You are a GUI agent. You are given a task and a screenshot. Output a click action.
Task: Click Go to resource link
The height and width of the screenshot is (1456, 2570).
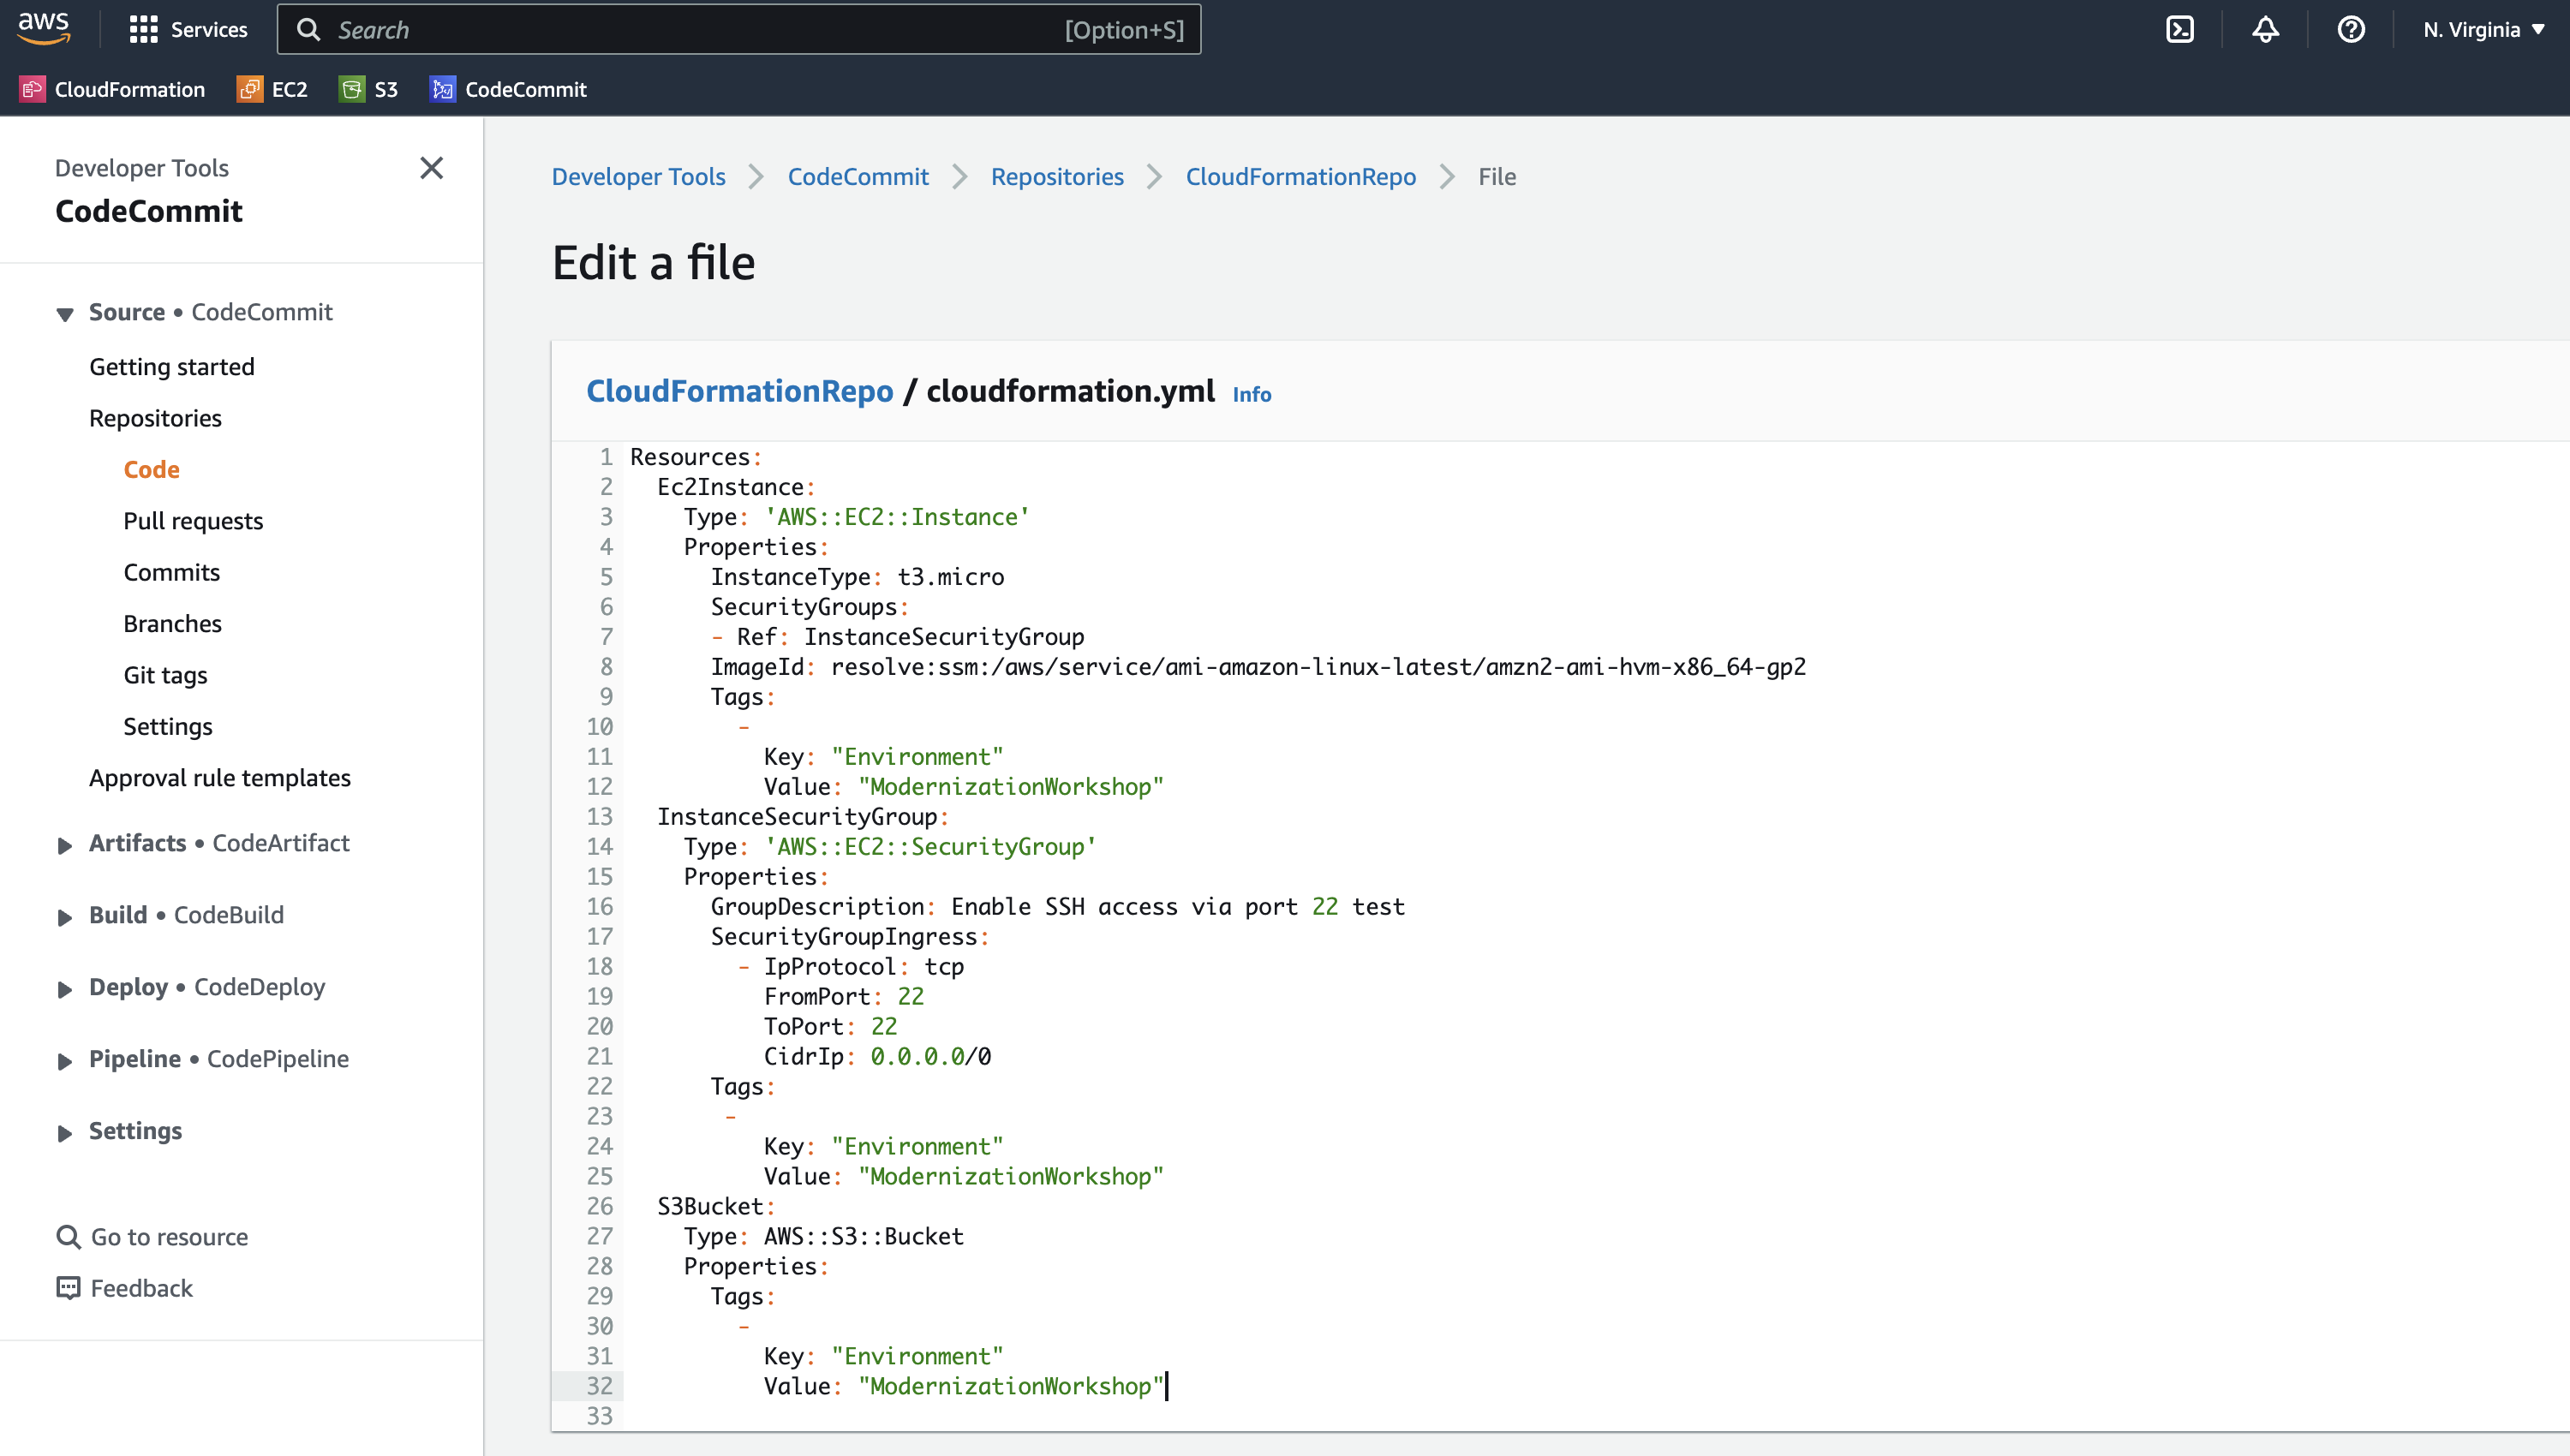[169, 1237]
